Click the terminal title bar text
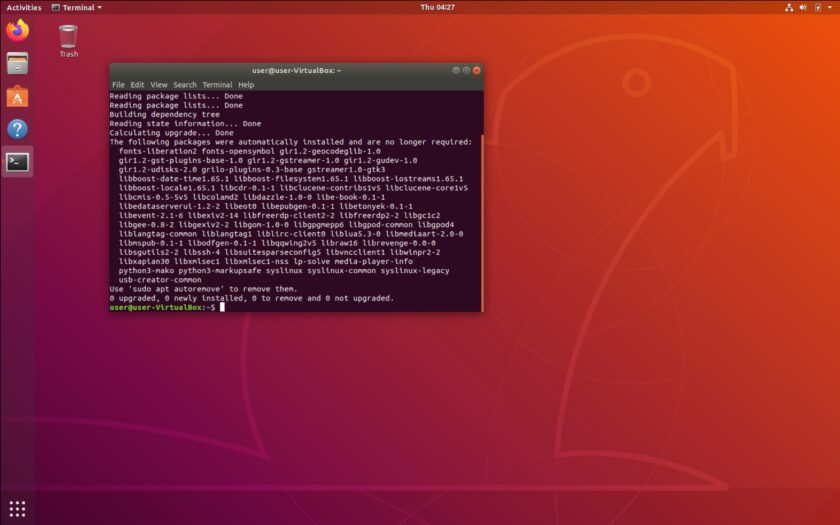 pos(296,70)
